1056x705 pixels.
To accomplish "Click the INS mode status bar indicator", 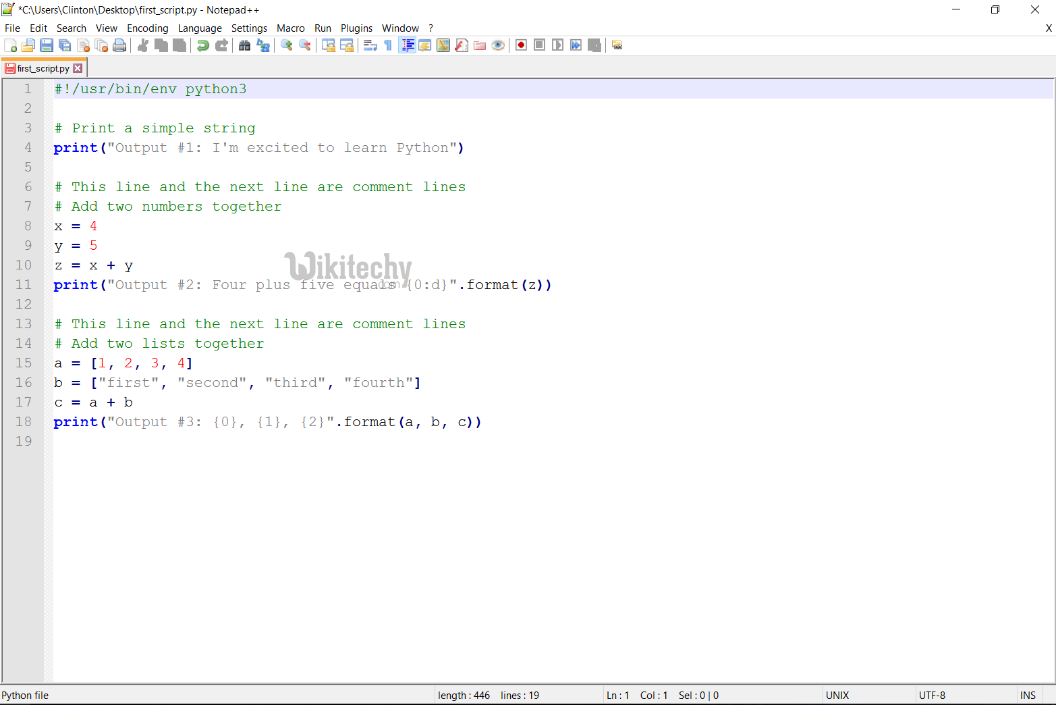I will pyautogui.click(x=1027, y=695).
